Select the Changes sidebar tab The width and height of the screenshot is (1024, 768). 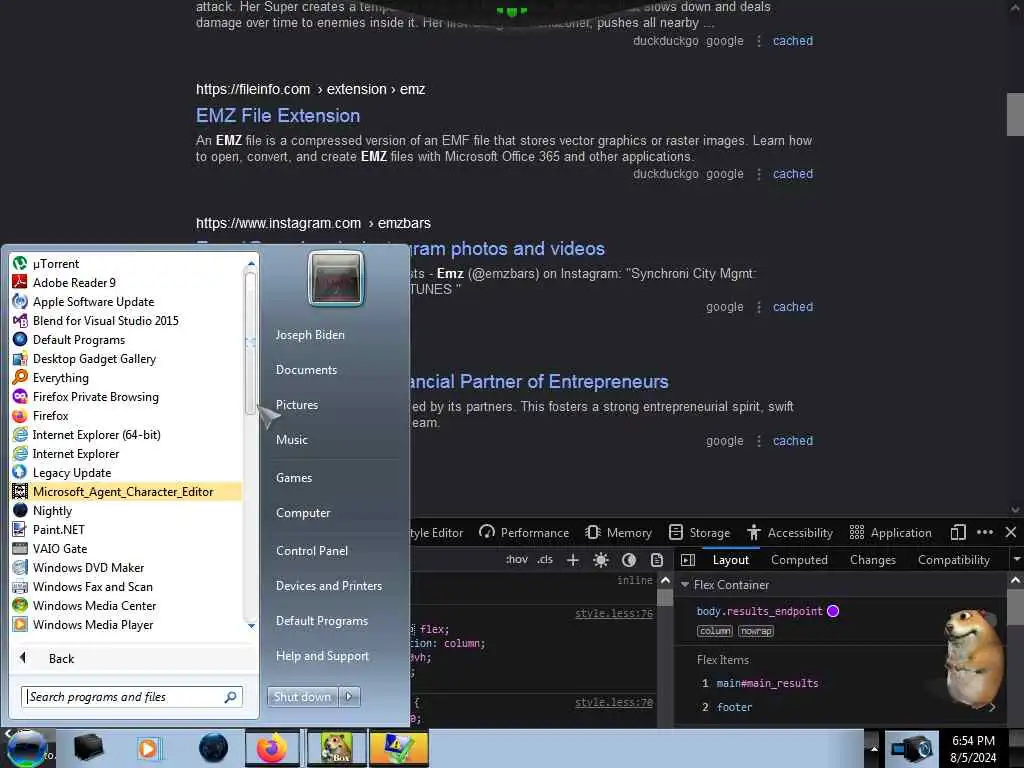872,560
